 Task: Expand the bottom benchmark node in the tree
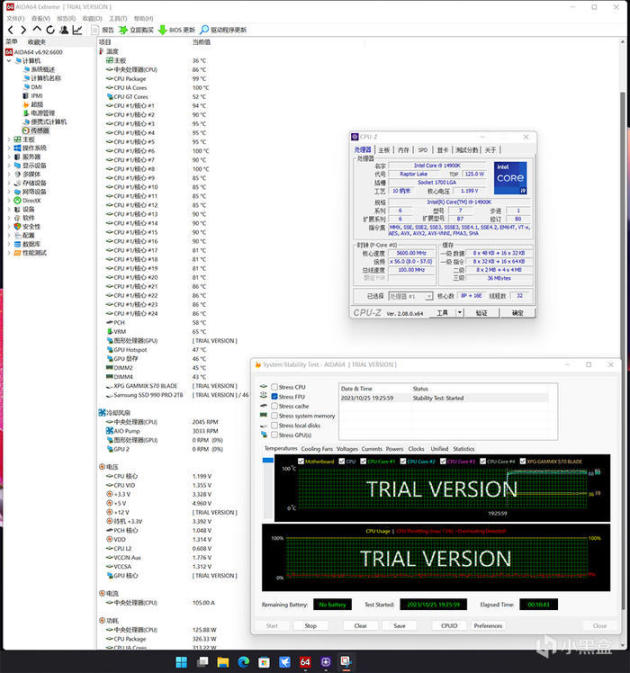pos(9,253)
